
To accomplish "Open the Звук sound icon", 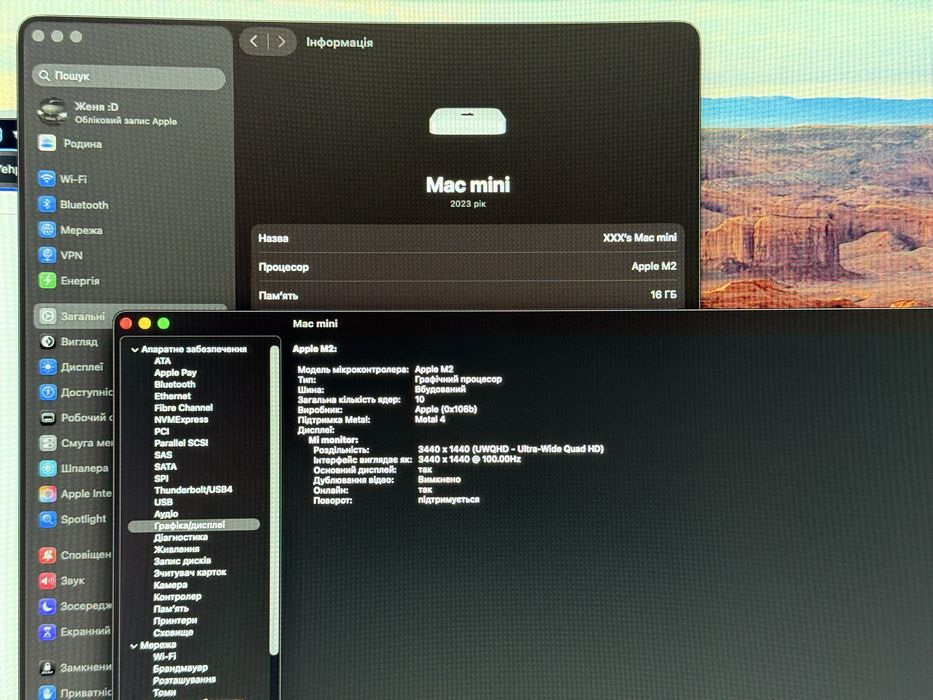I will pos(48,580).
